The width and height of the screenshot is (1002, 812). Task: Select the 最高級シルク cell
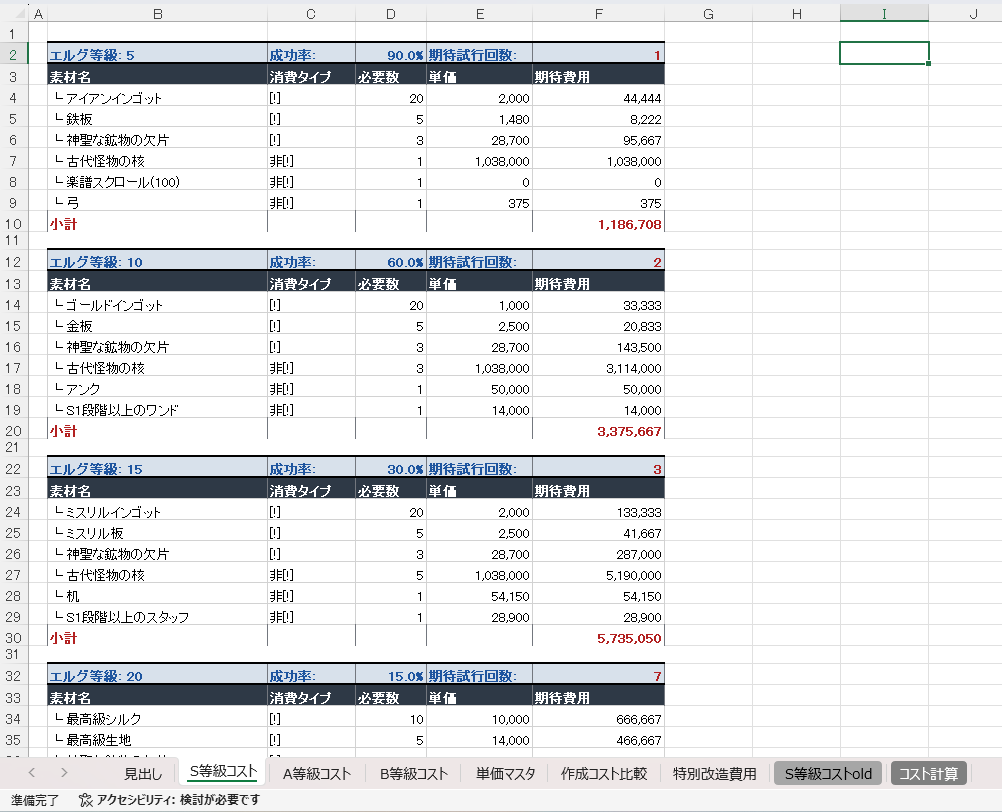click(157, 719)
